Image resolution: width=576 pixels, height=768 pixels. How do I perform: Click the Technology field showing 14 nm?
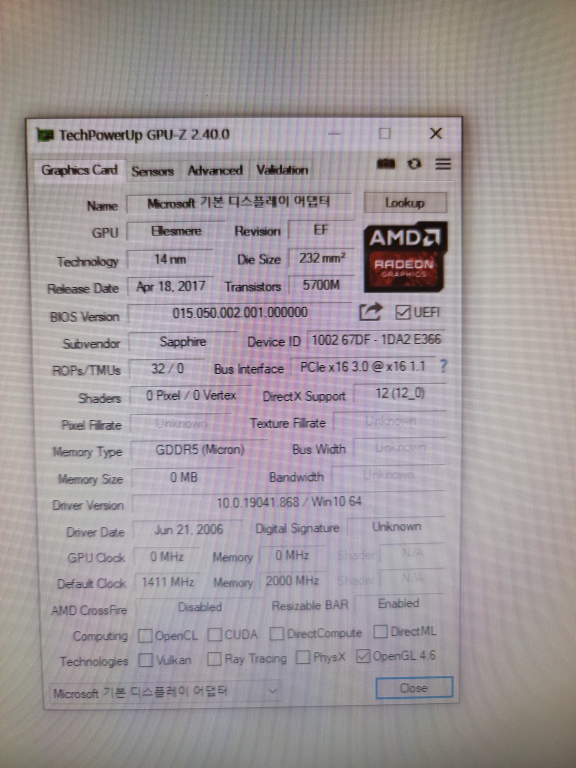tap(170, 259)
